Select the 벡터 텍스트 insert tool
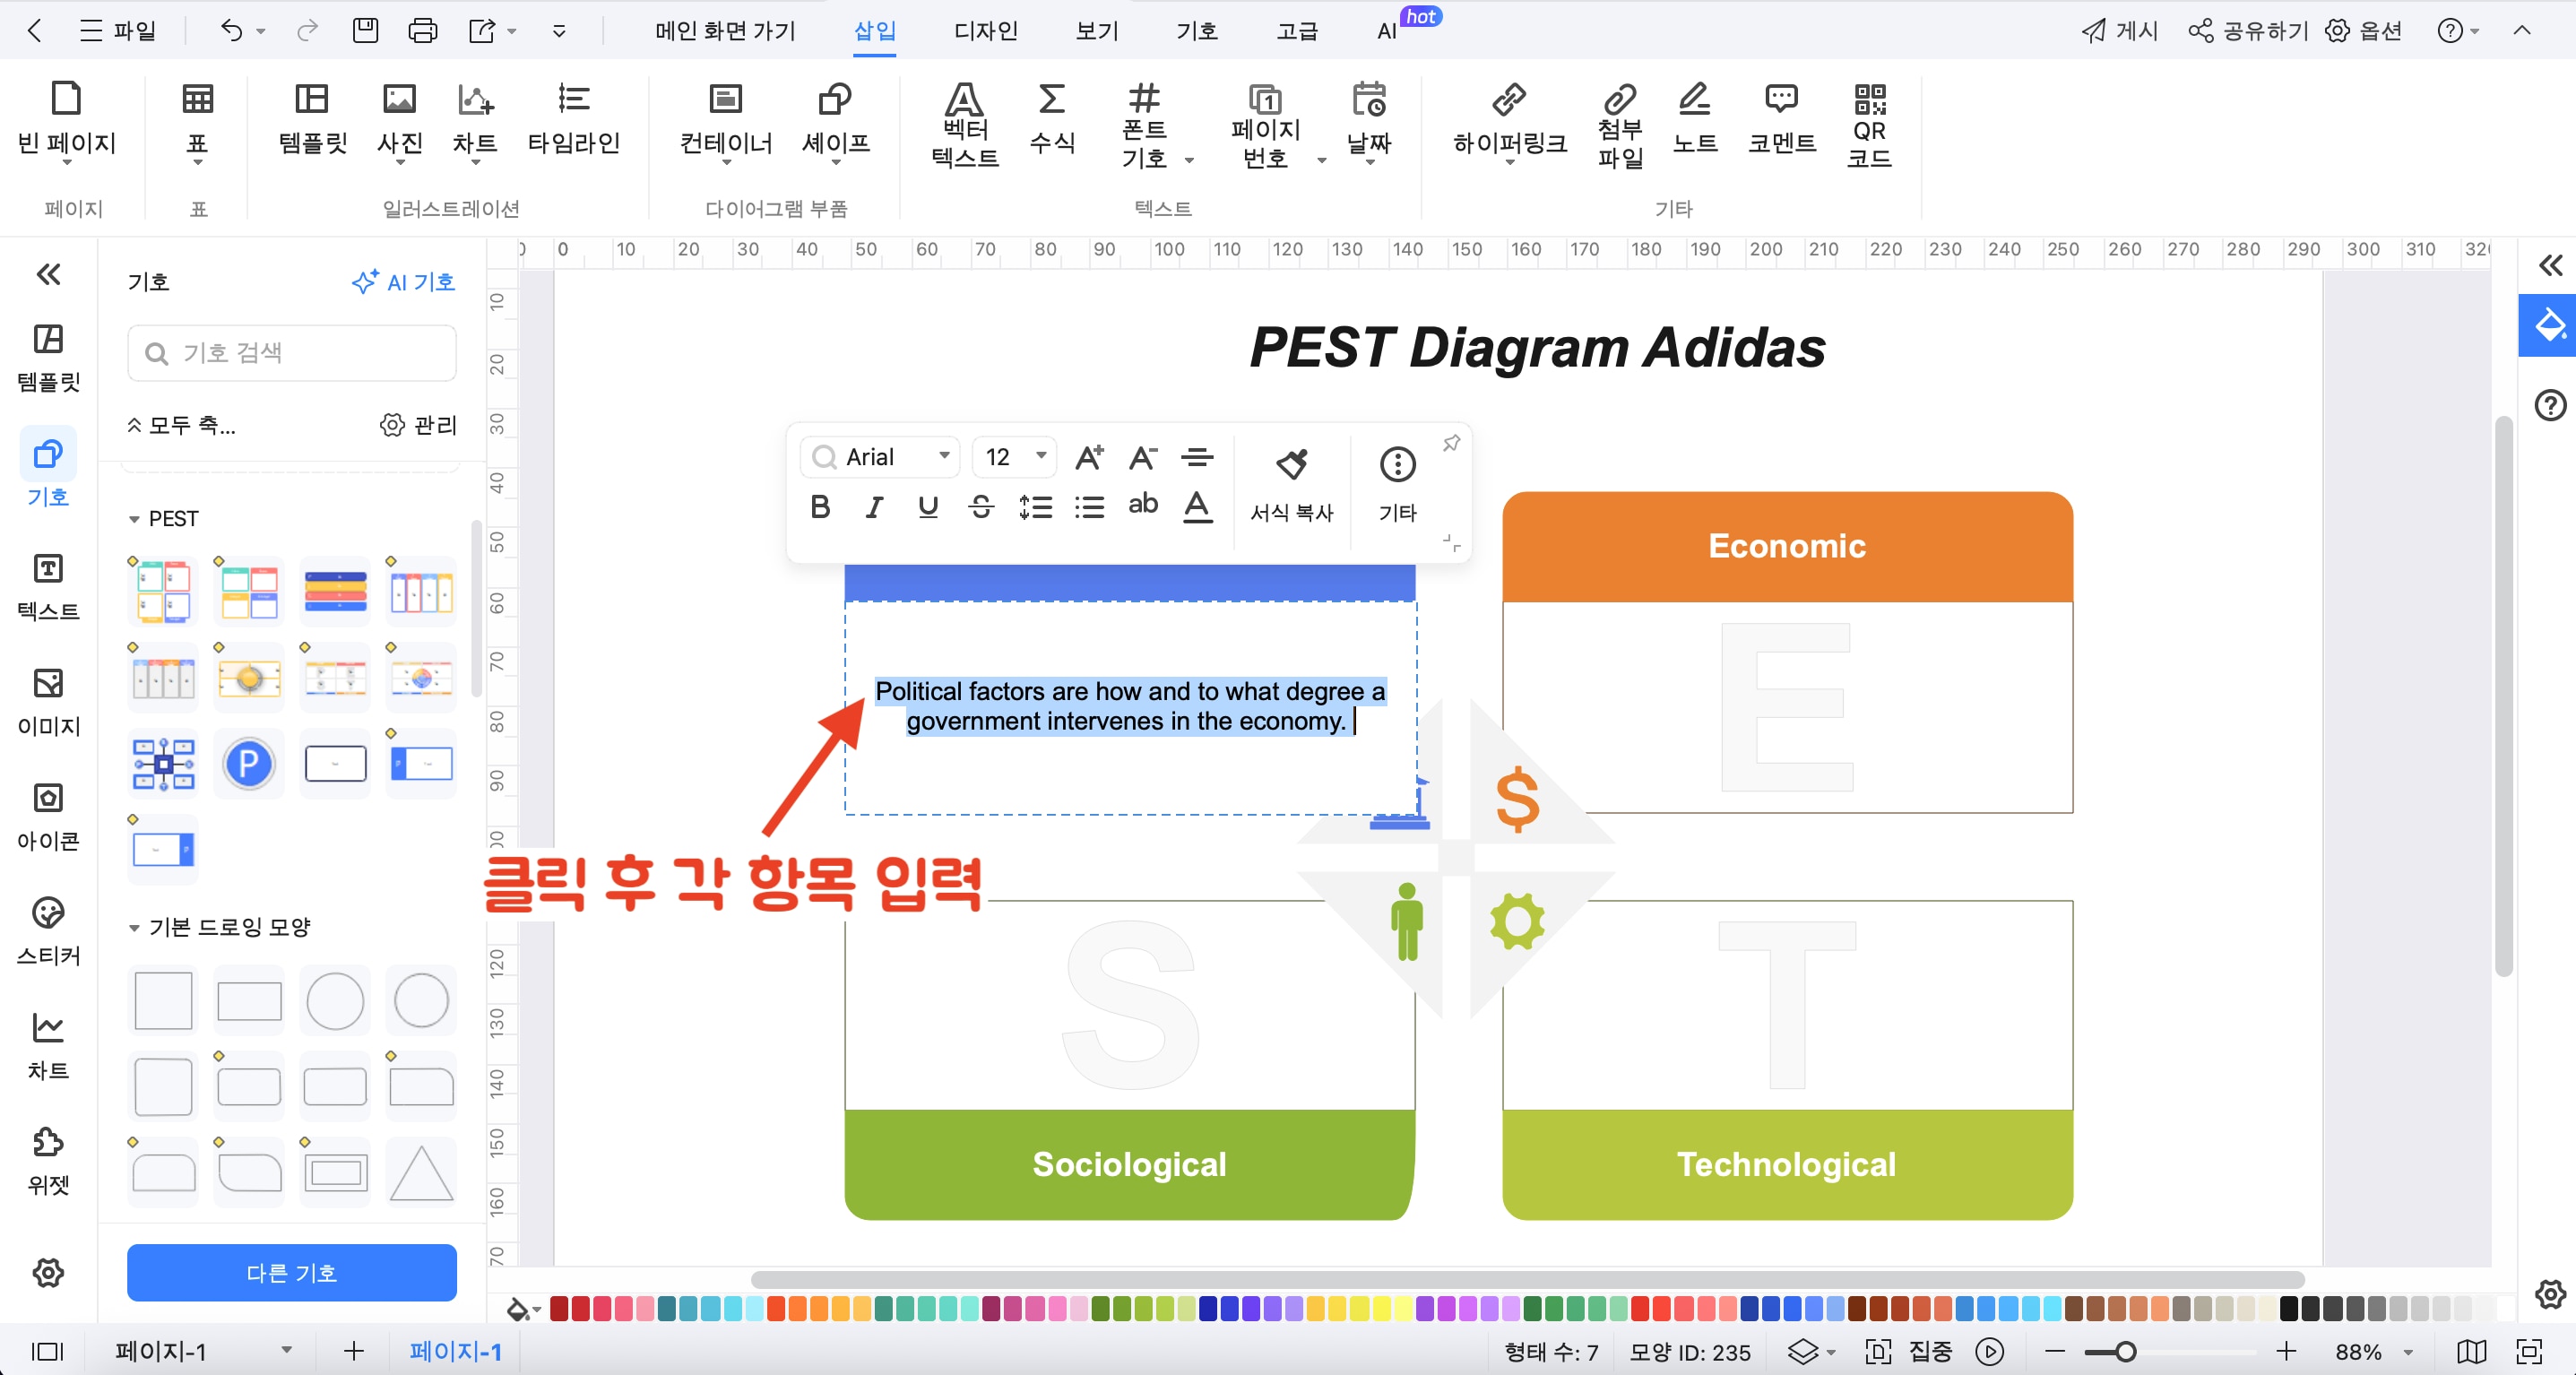 point(963,125)
